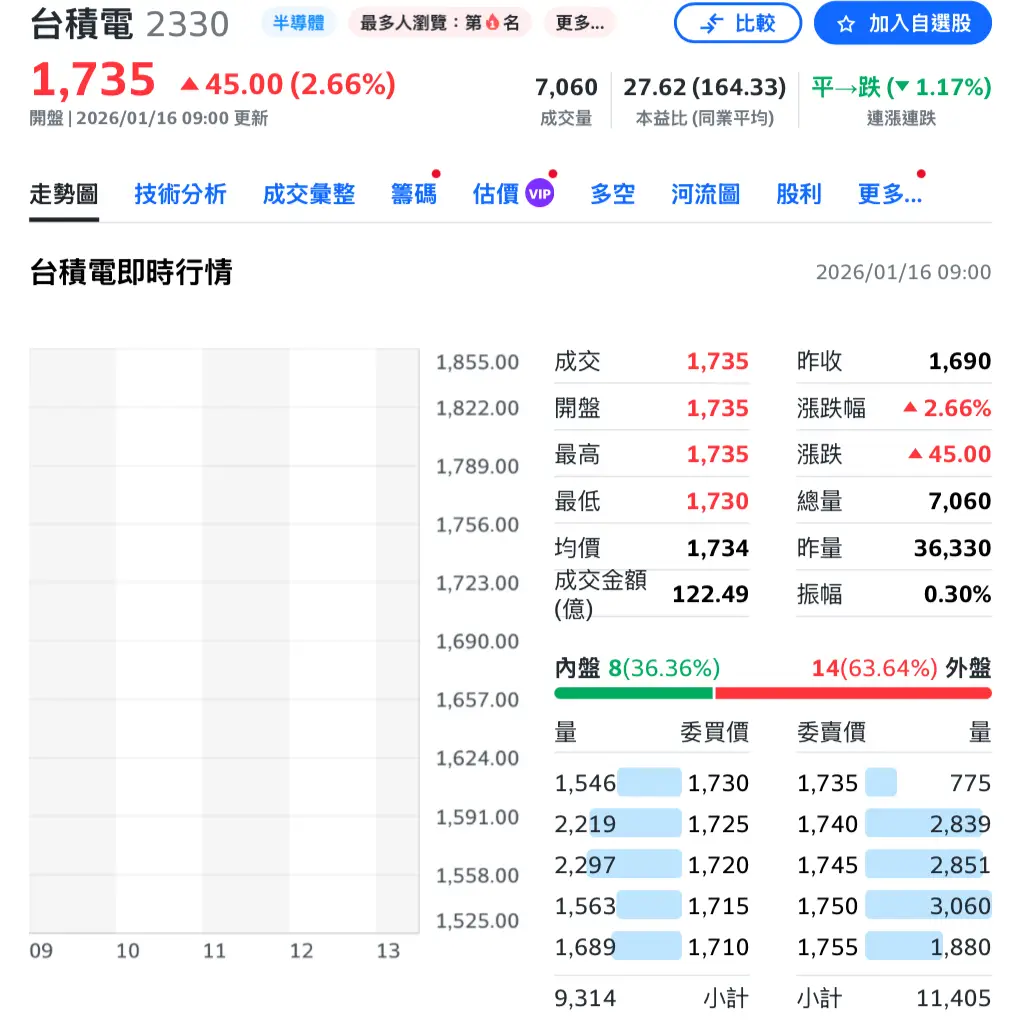Switch to the 技術分析 tab
Screen dimensions: 1021x1022
point(181,194)
